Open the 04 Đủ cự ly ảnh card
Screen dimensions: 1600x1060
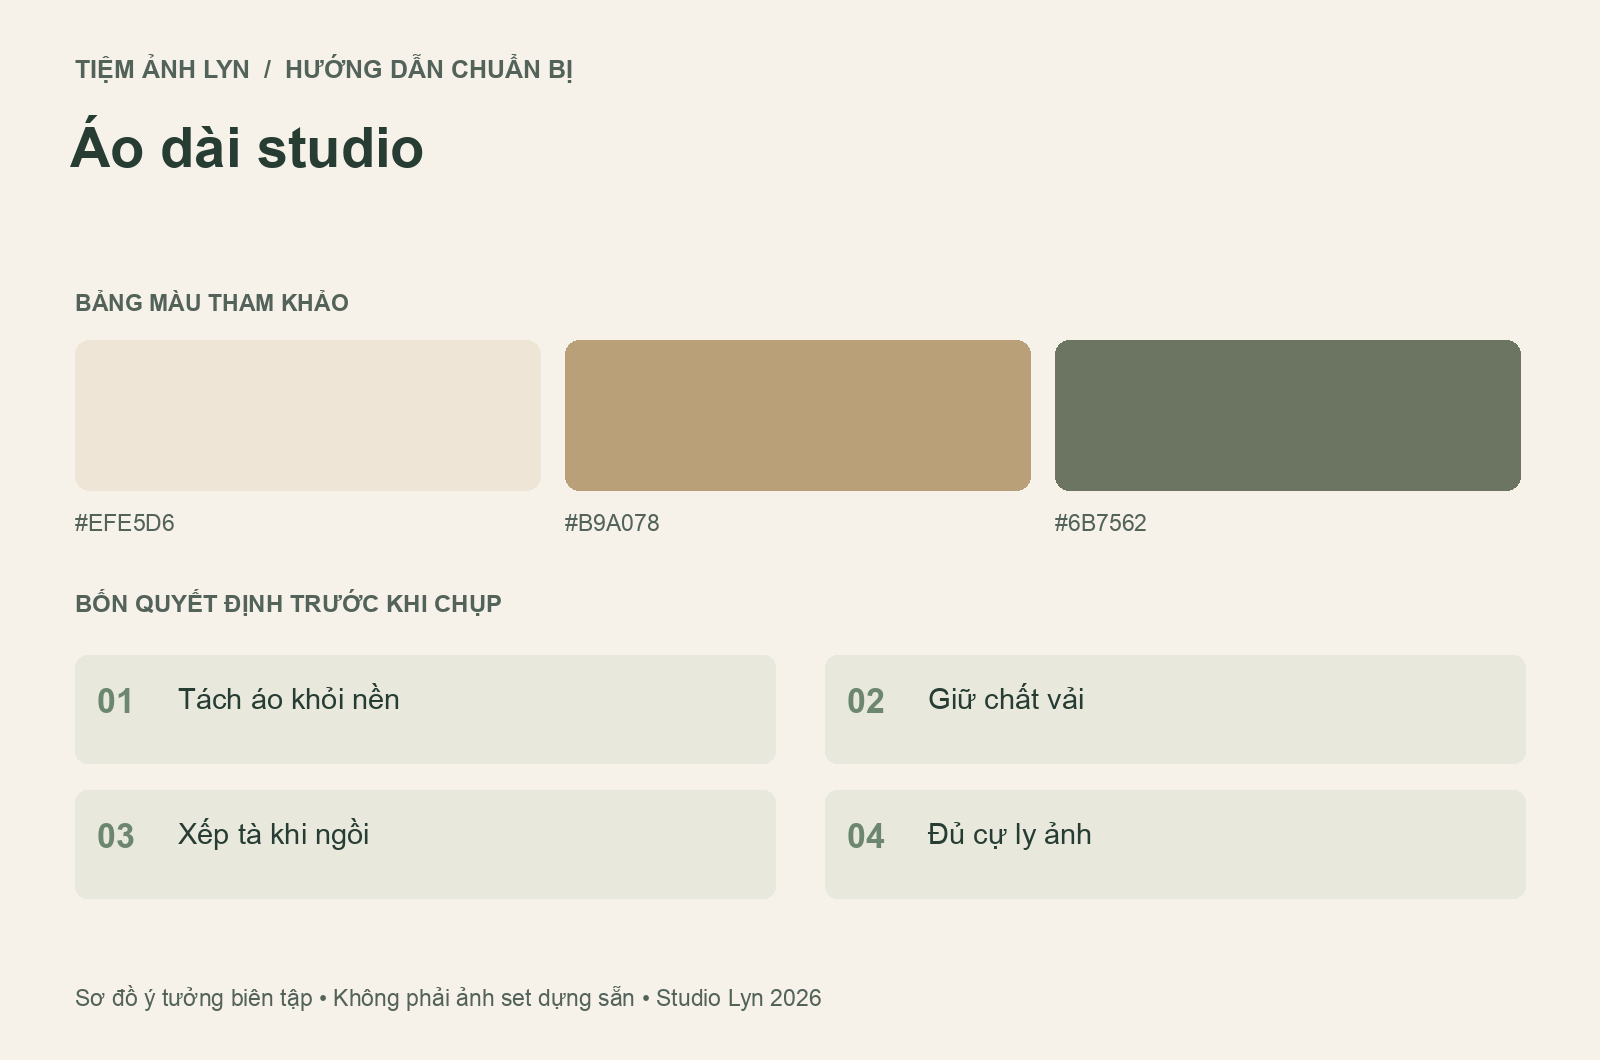pyautogui.click(x=1175, y=844)
